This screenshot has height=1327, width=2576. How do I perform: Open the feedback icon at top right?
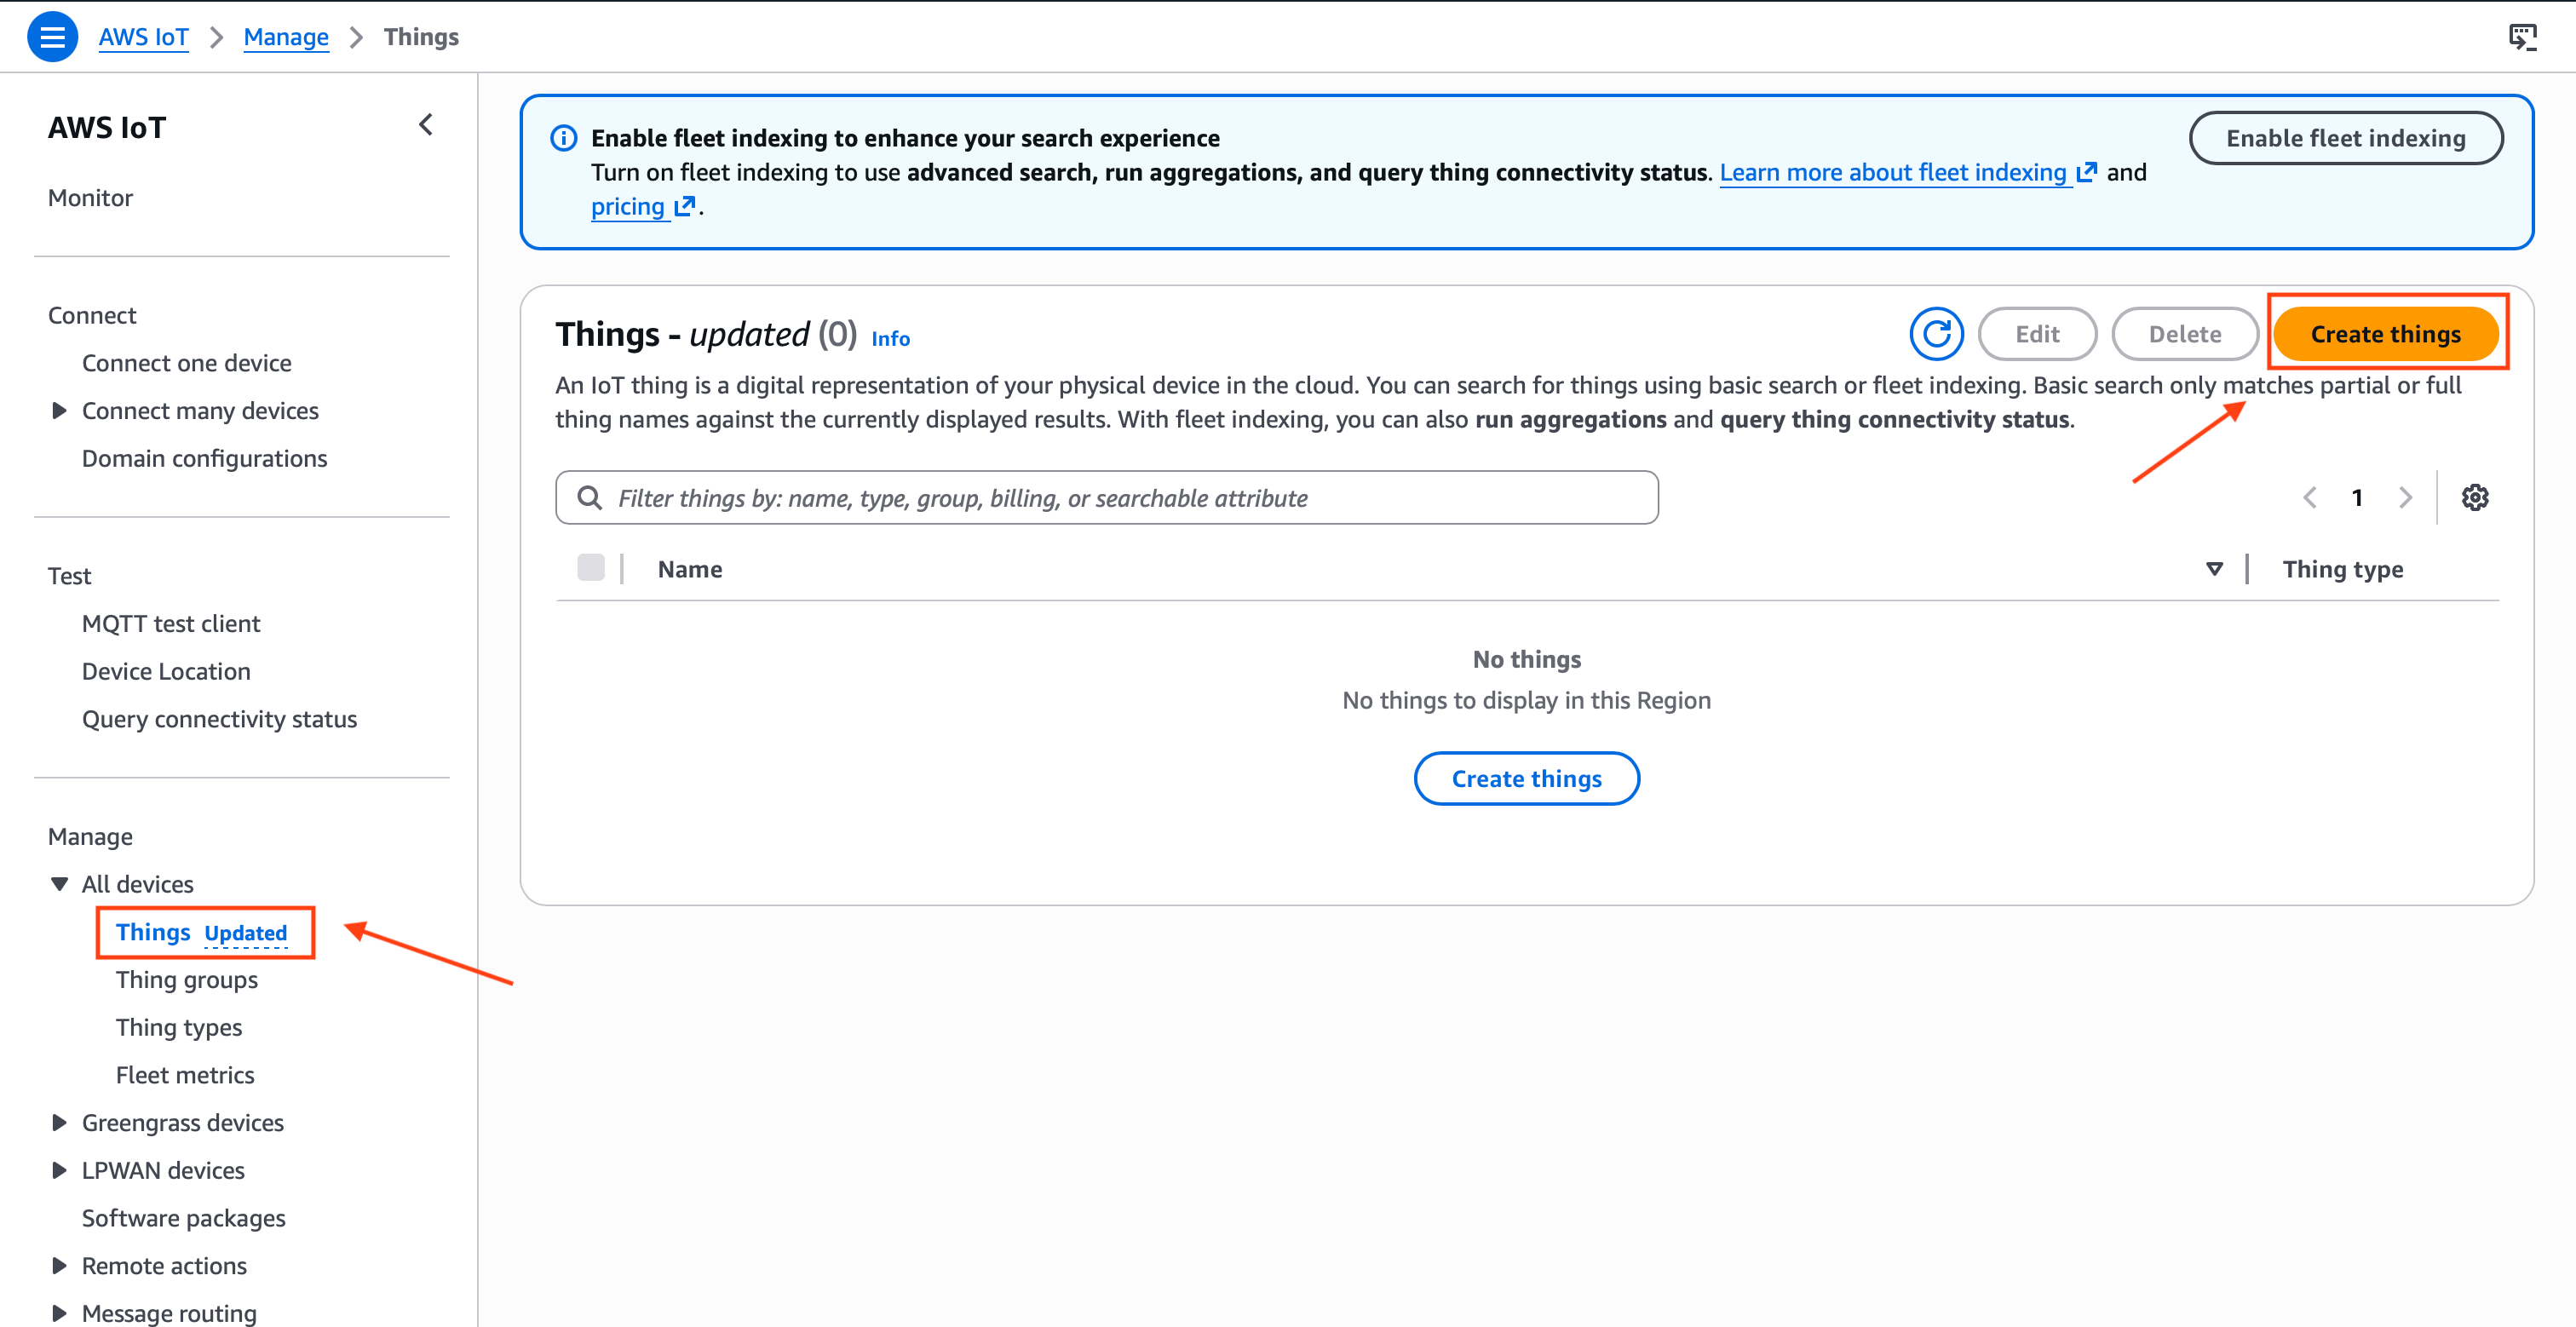tap(2524, 36)
